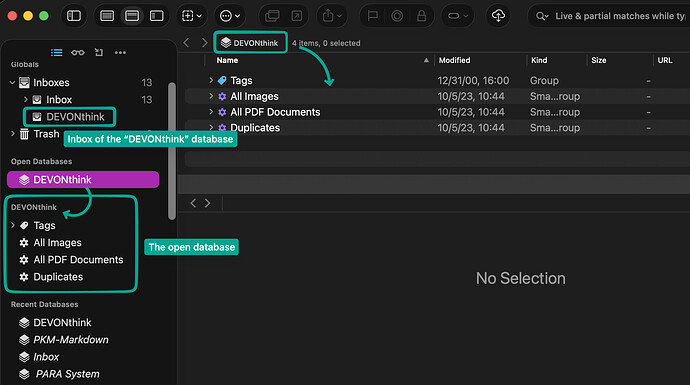
Task: Open the sidebar three-dots extras
Action: [120, 53]
